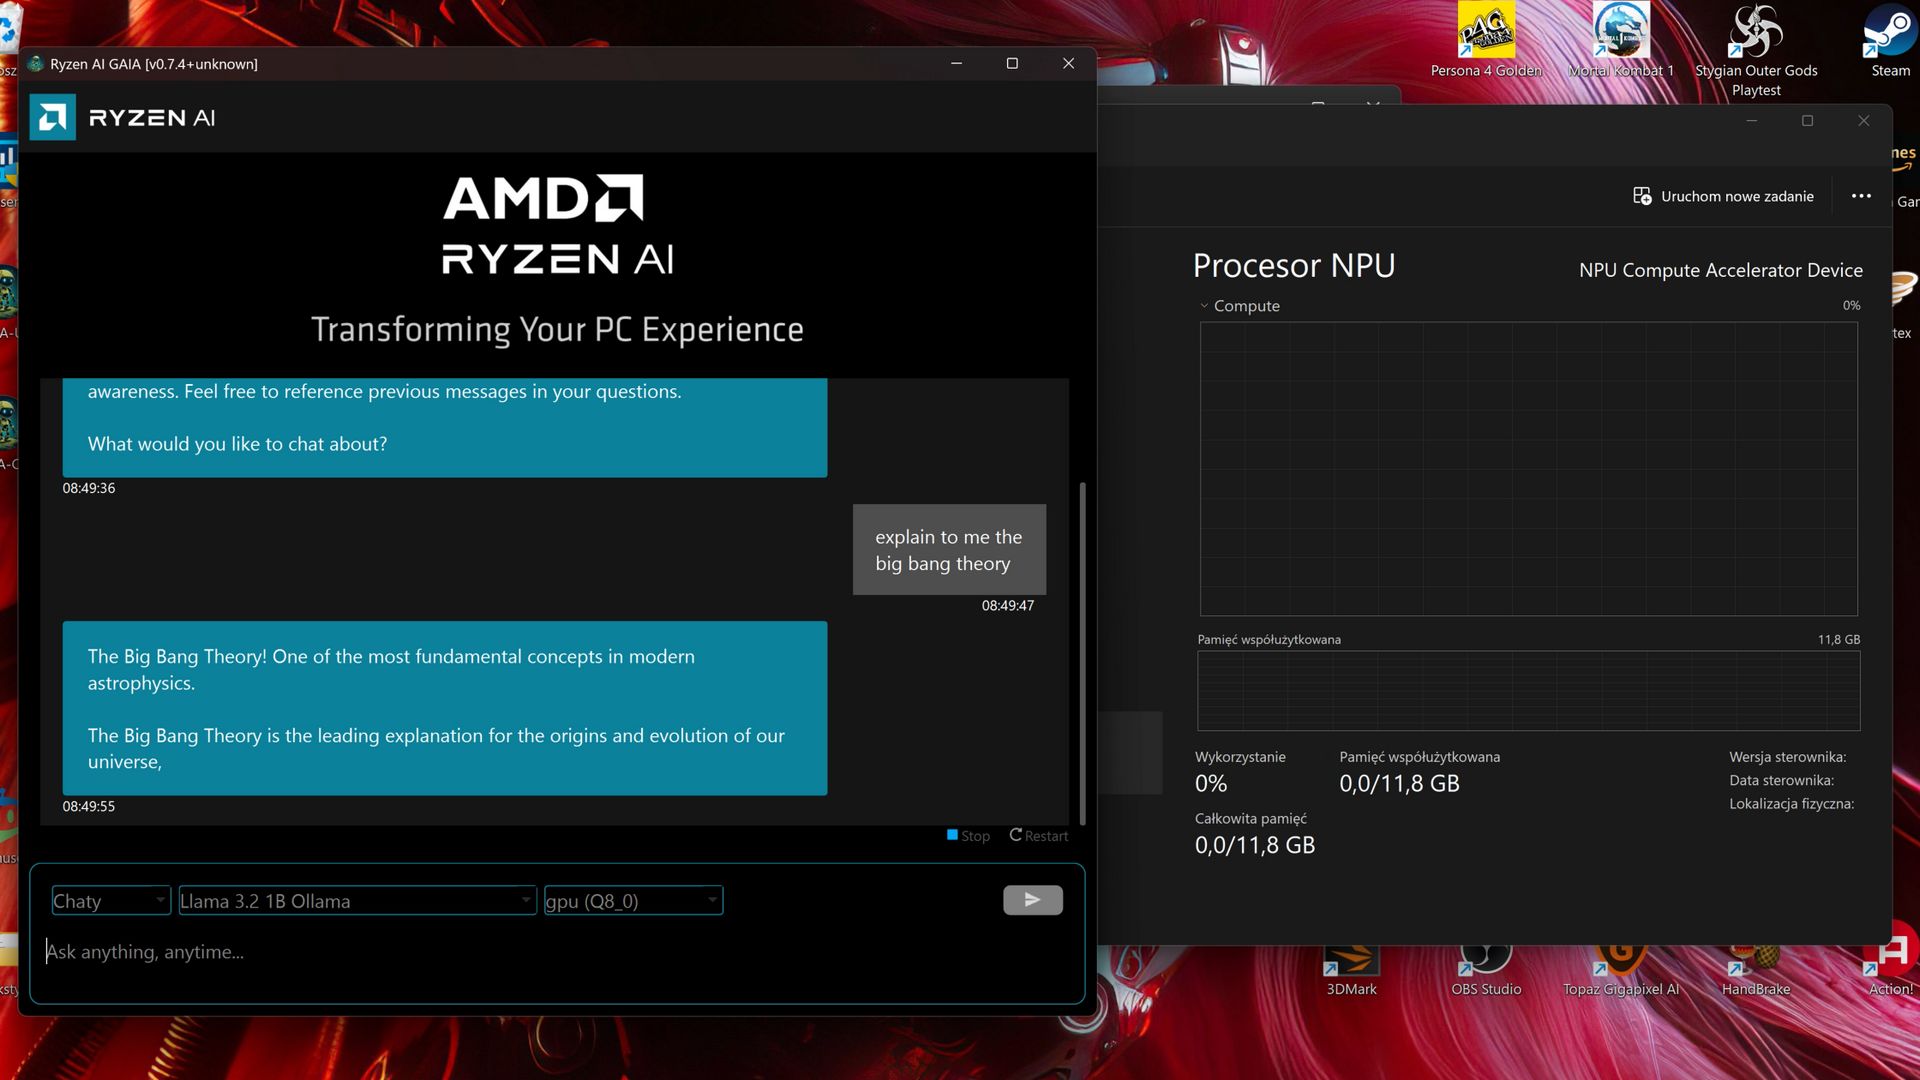1920x1080 pixels.
Task: Open the Chaty agent dropdown
Action: click(111, 901)
